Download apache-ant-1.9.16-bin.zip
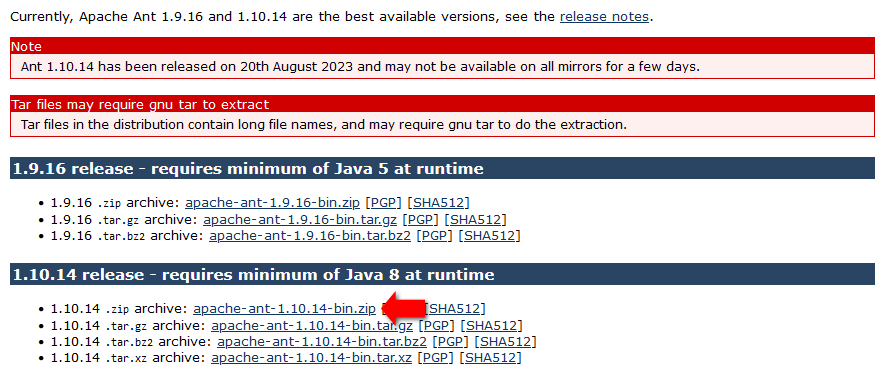Image resolution: width=880 pixels, height=376 pixels. [273, 203]
